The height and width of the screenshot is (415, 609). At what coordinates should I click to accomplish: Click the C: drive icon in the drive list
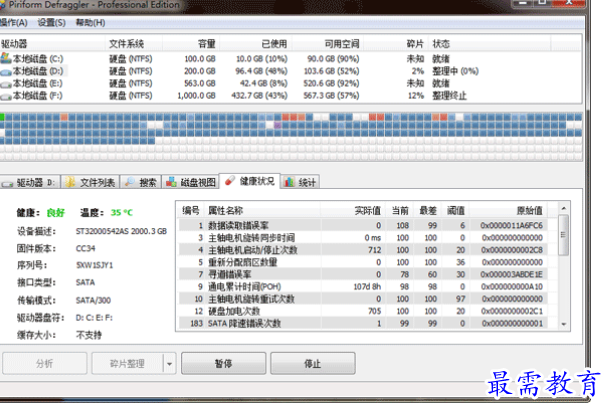click(x=6, y=59)
